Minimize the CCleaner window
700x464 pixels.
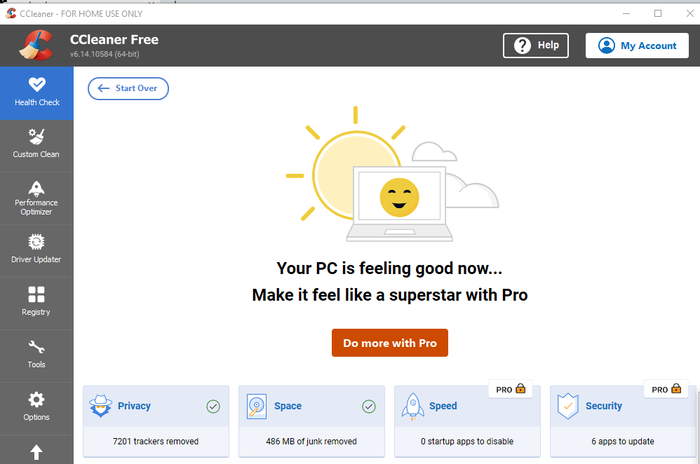626,13
